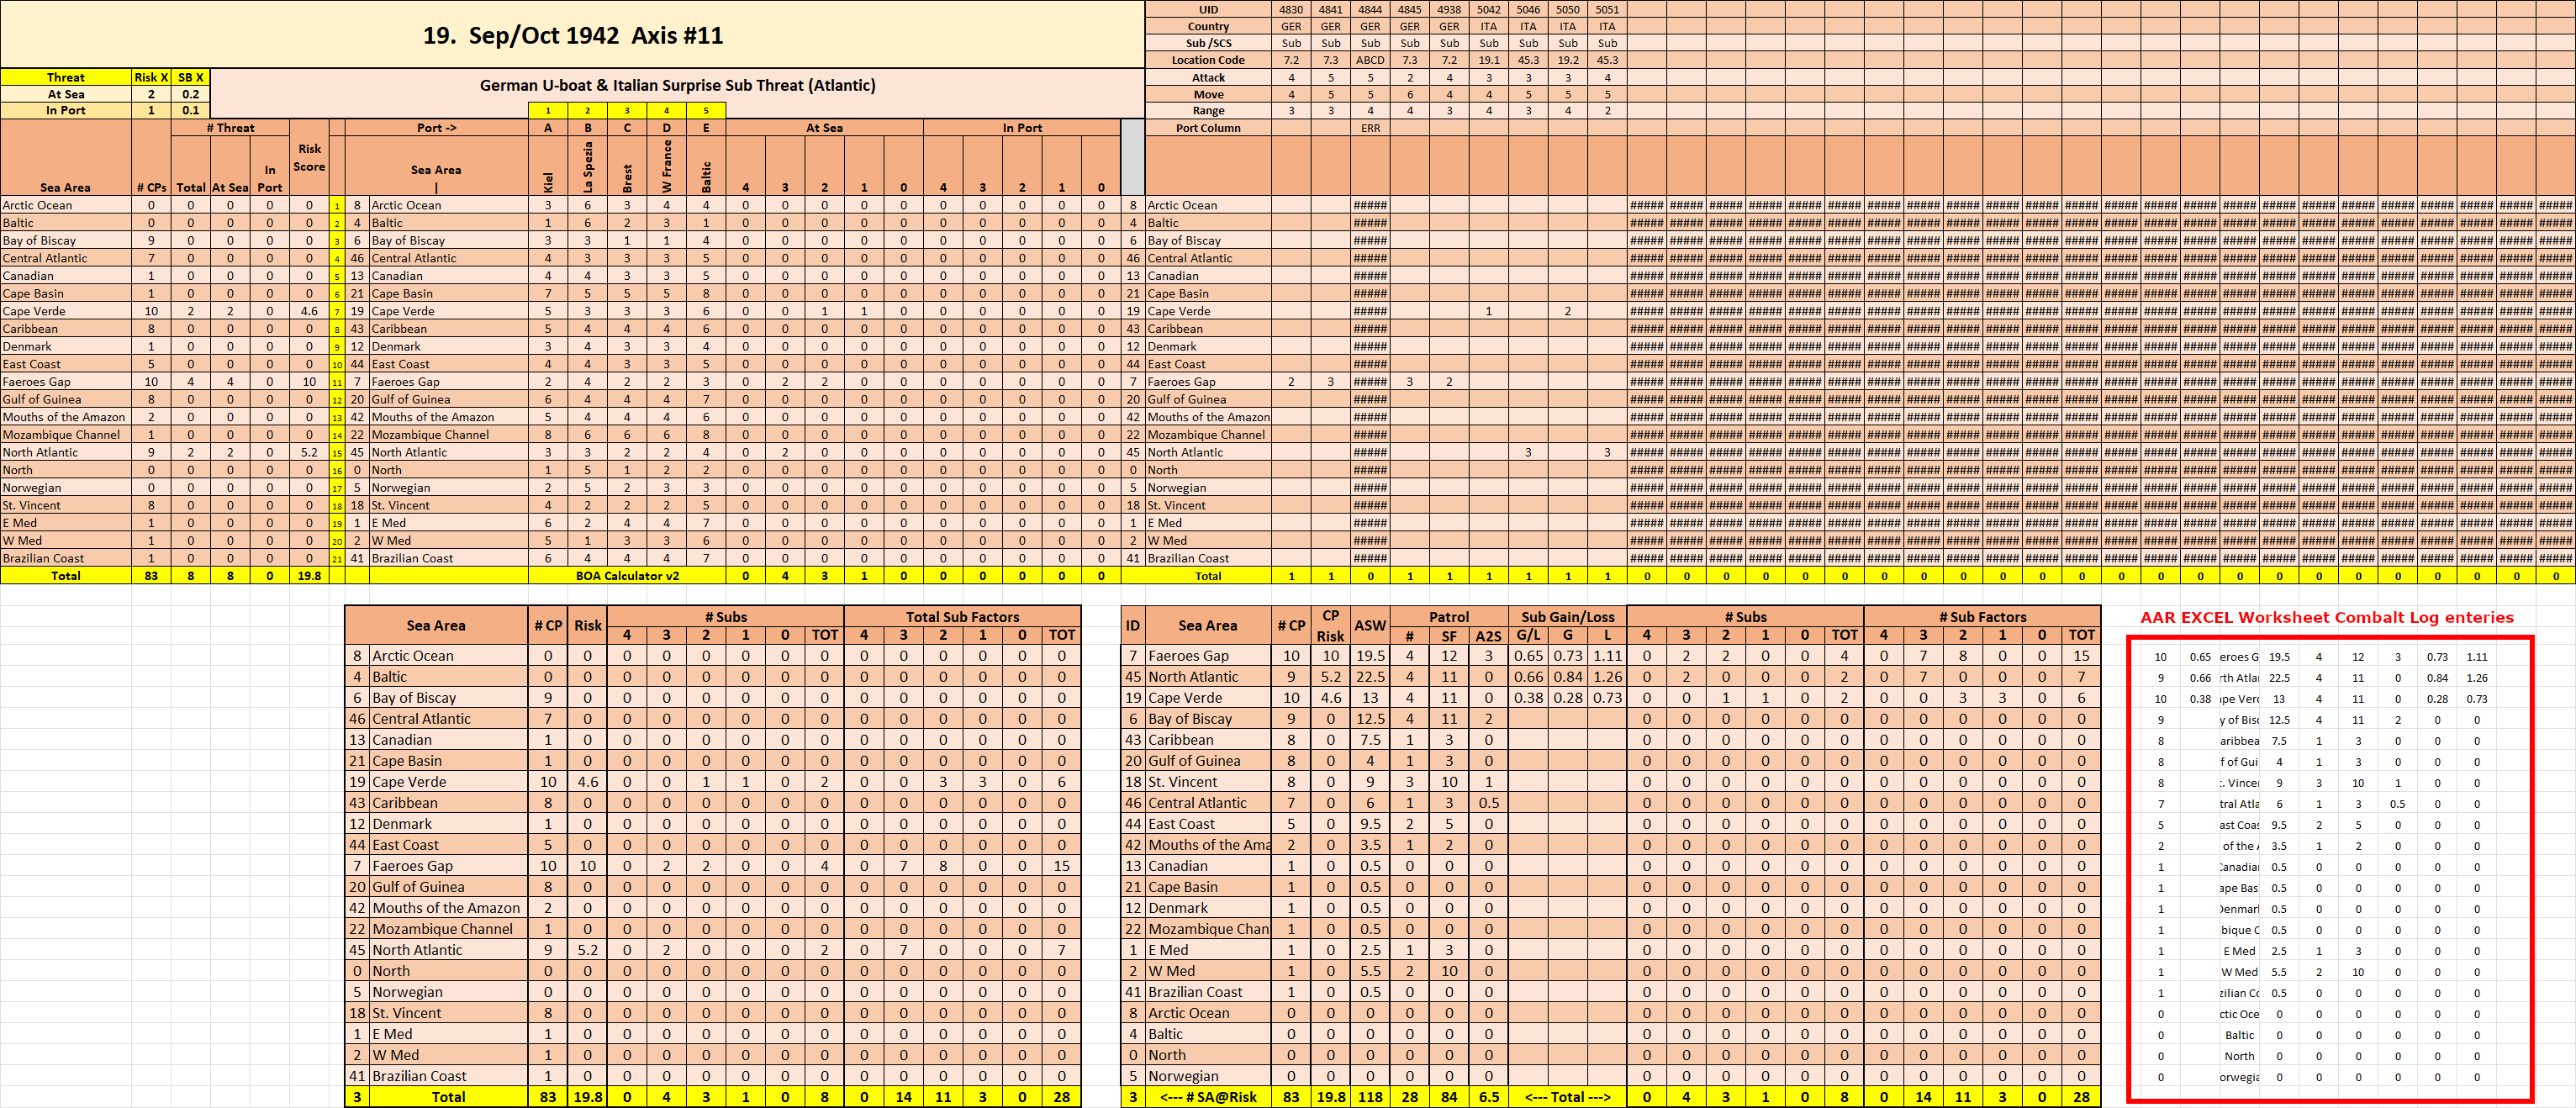Click the "UID" row label
2576x1108 pixels.
tap(1208, 9)
